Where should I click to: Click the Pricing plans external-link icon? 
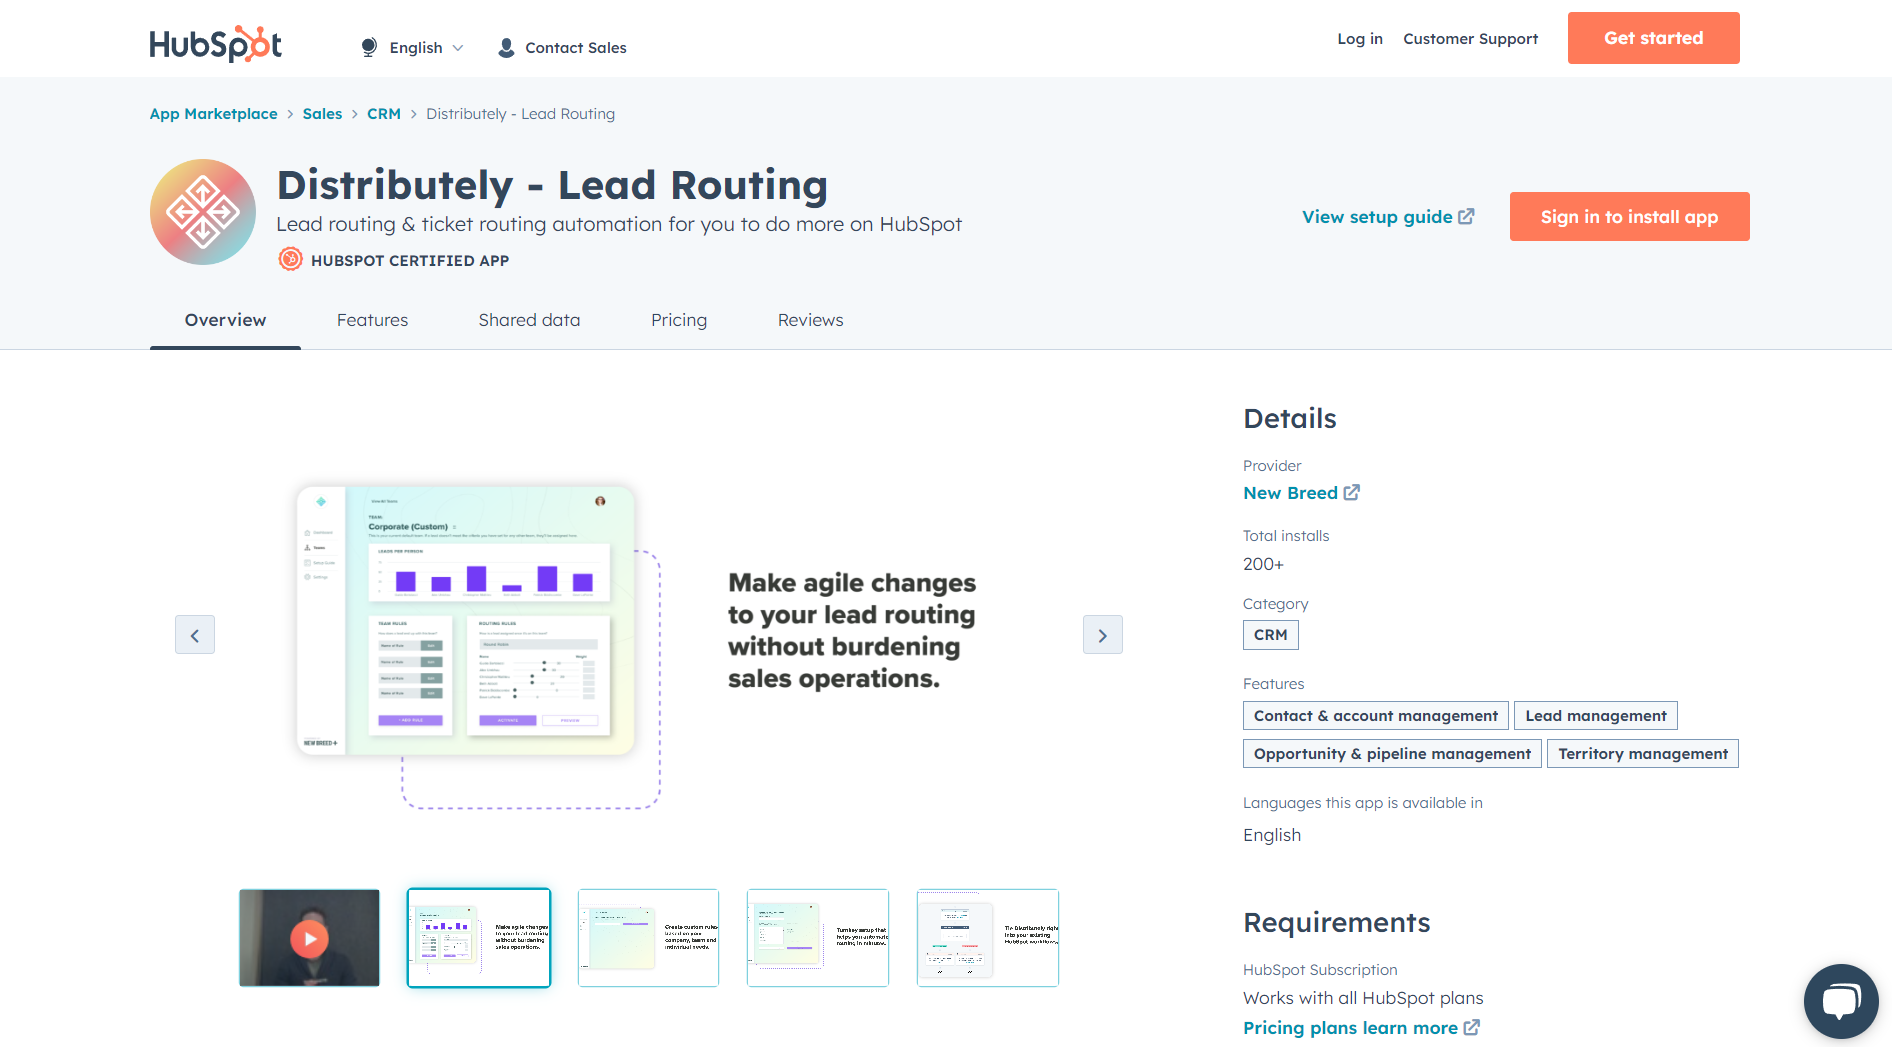(1472, 1027)
